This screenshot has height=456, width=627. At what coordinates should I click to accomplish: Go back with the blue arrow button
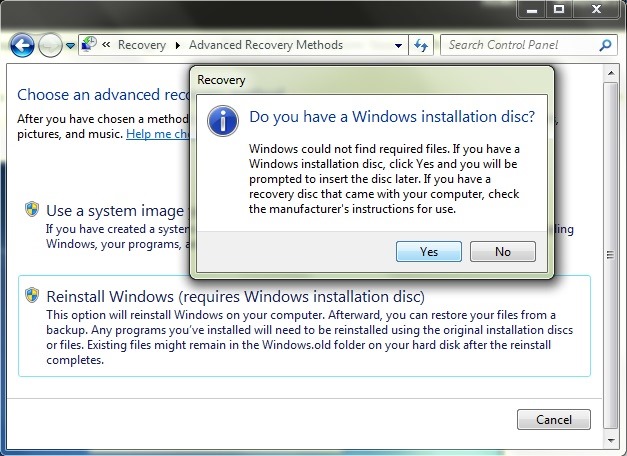[x=22, y=45]
